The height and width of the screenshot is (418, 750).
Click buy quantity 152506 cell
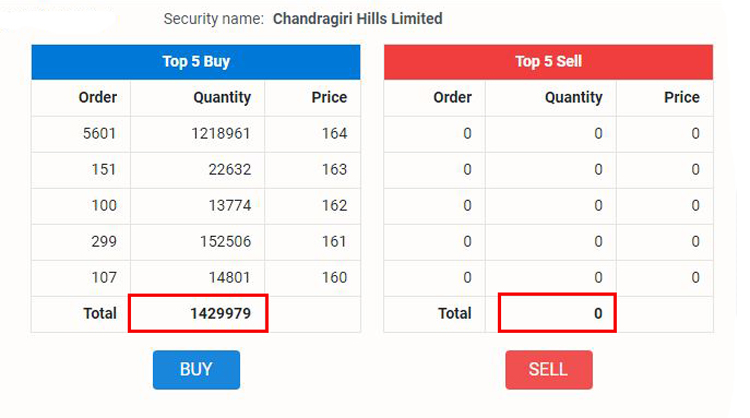[x=223, y=242]
